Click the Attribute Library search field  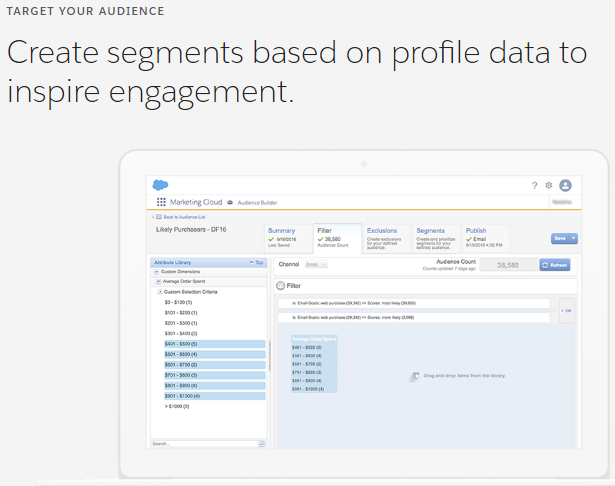[x=202, y=443]
